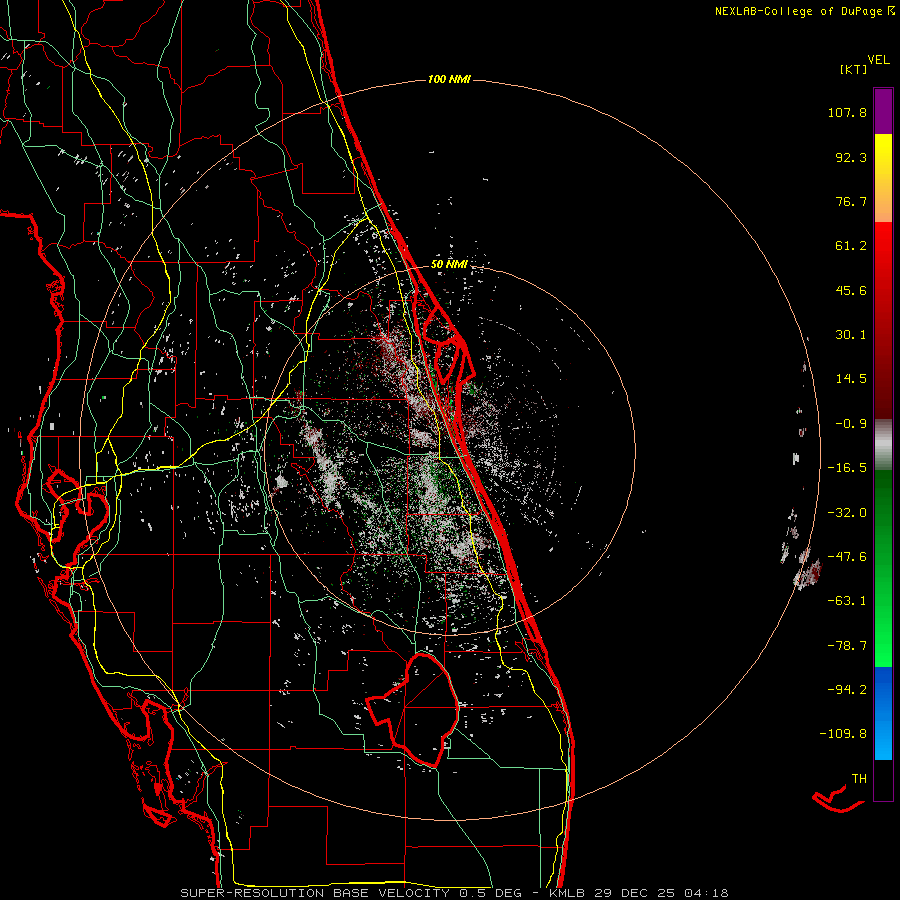Select the -63.1 velocity scale value
Image resolution: width=900 pixels, height=900 pixels.
pyautogui.click(x=847, y=601)
